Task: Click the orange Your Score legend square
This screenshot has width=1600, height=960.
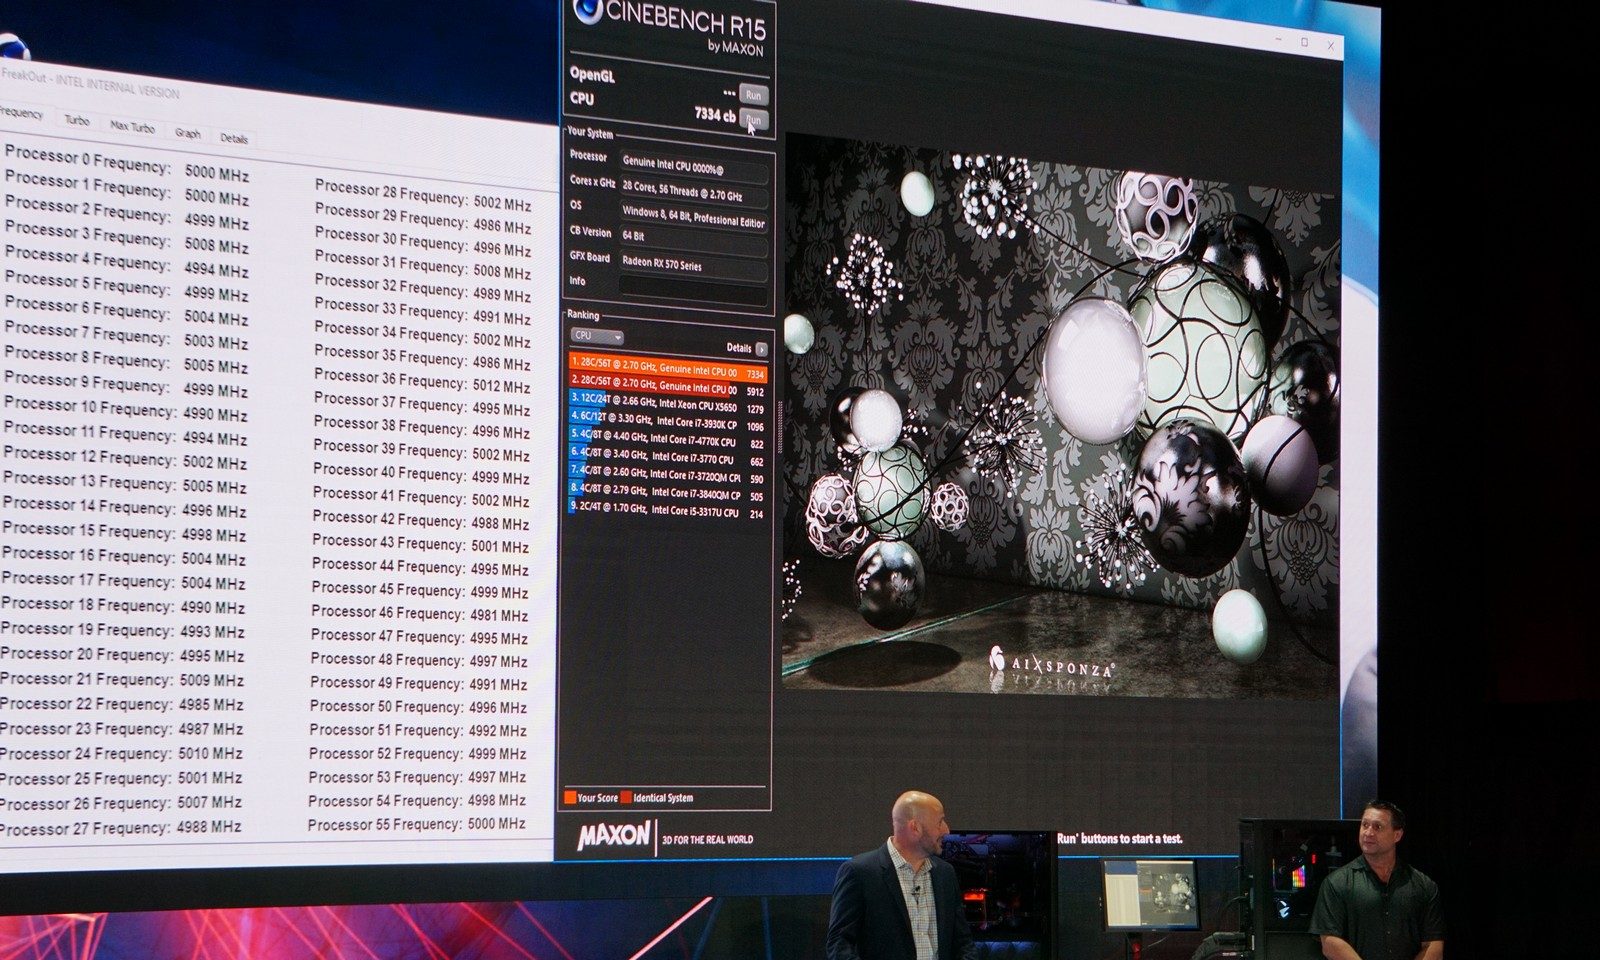Action: point(570,797)
